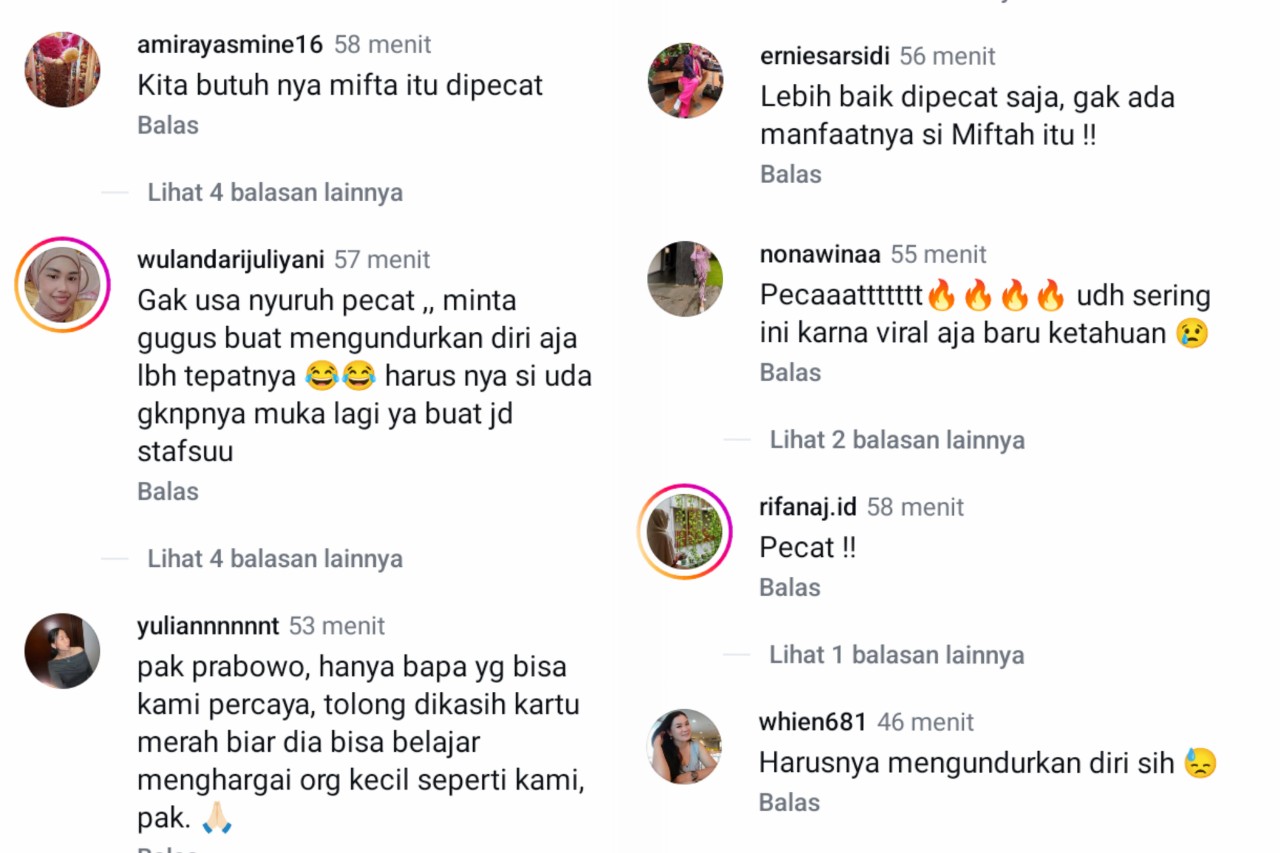View rifanaj.id's profile picture
The image size is (1280, 853).
685,532
